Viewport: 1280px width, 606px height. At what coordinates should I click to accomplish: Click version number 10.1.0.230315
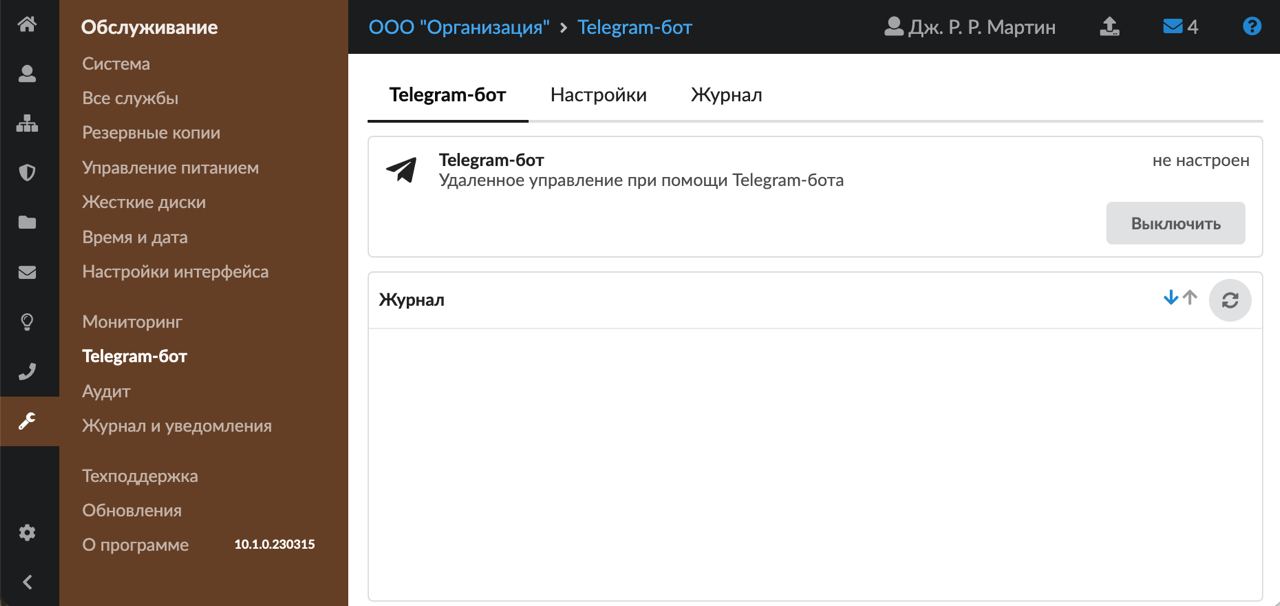pyautogui.click(x=275, y=545)
